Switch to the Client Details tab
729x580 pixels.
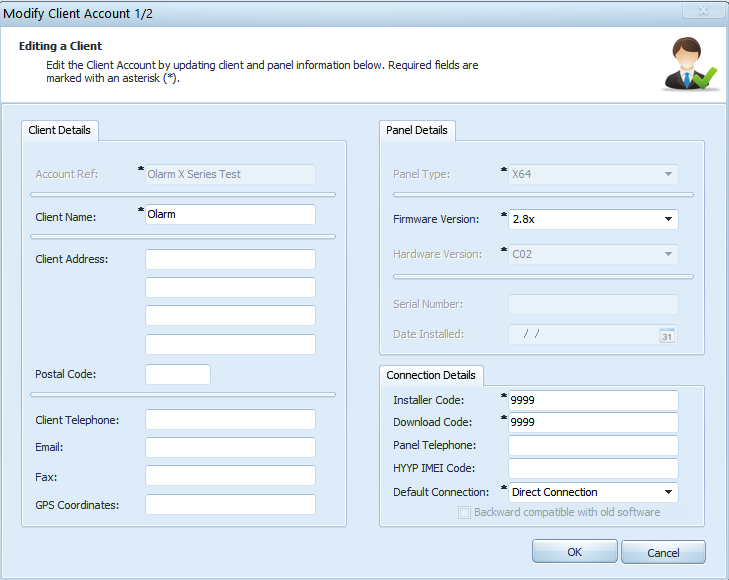[60, 131]
